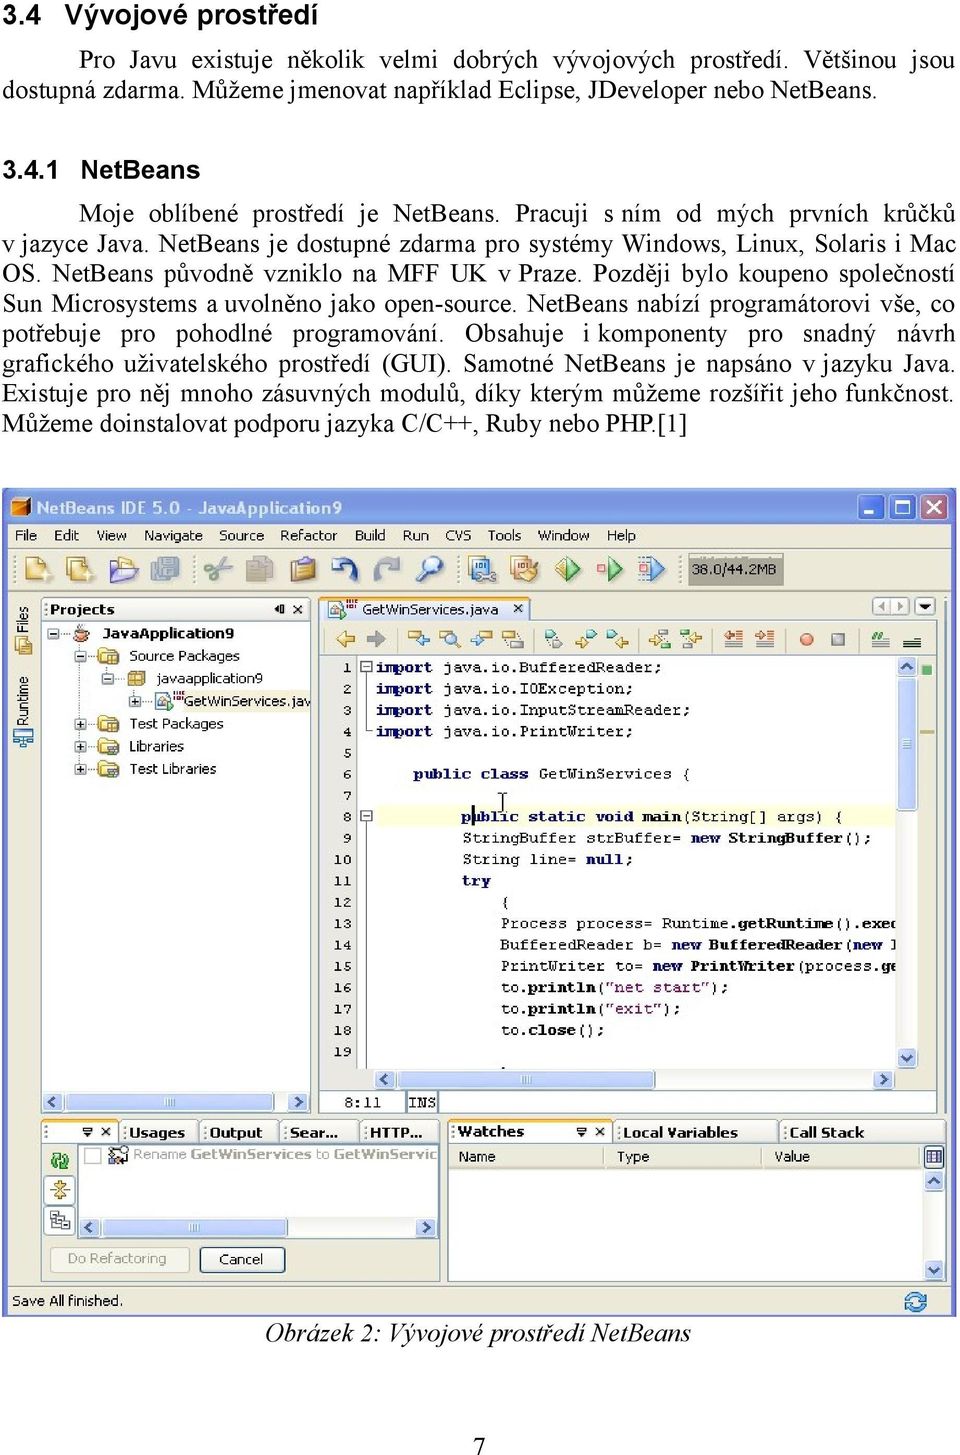This screenshot has height=1455, width=960.
Task: Click the refresh icon in Refactoring panel
Action: (60, 1160)
